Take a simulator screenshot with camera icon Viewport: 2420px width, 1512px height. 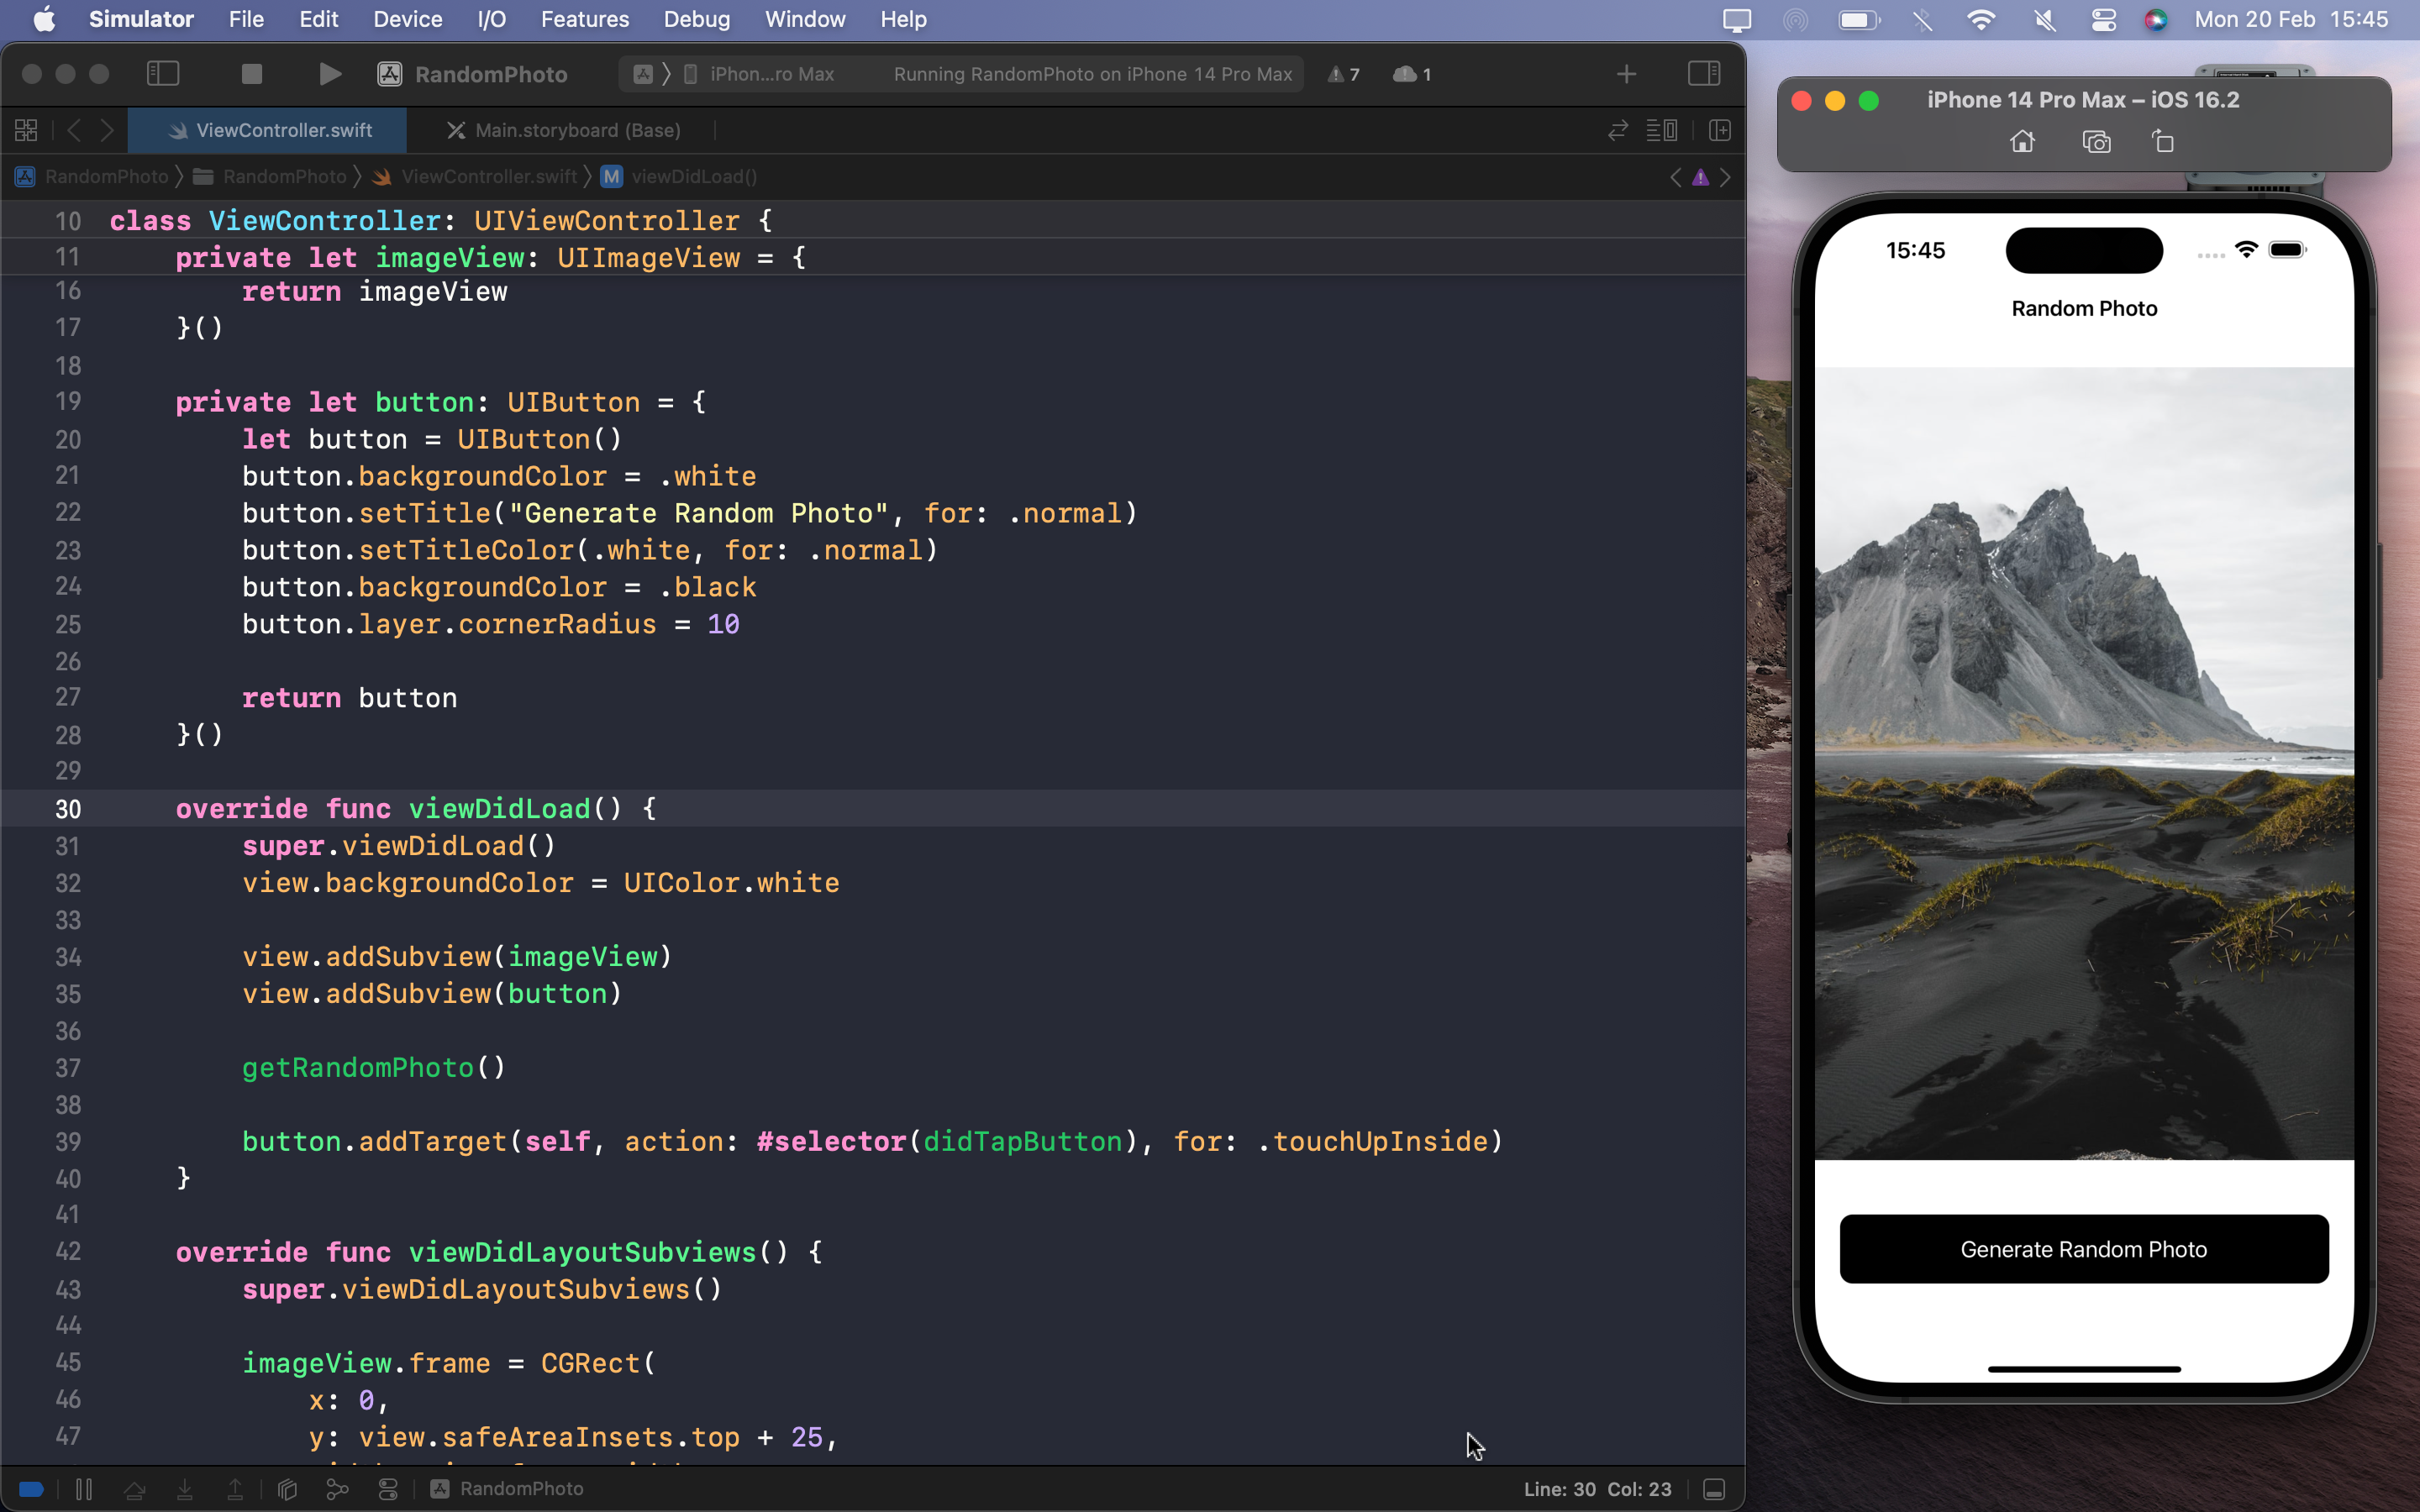(x=2096, y=142)
